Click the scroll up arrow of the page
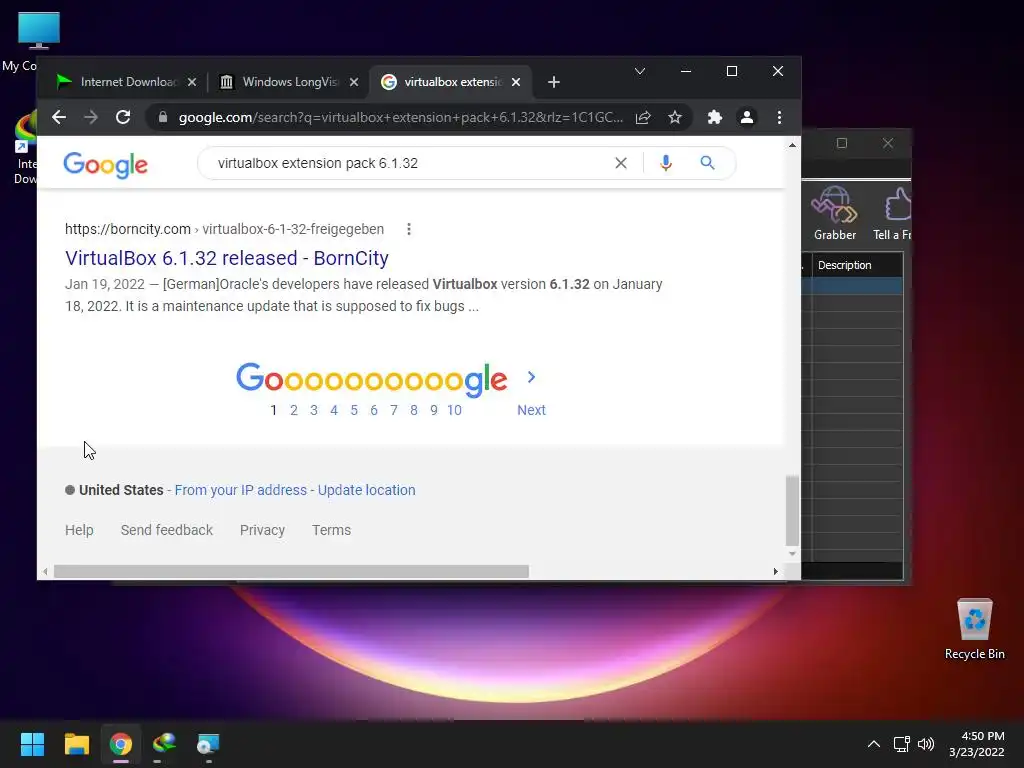This screenshot has height=768, width=1024. (792, 145)
